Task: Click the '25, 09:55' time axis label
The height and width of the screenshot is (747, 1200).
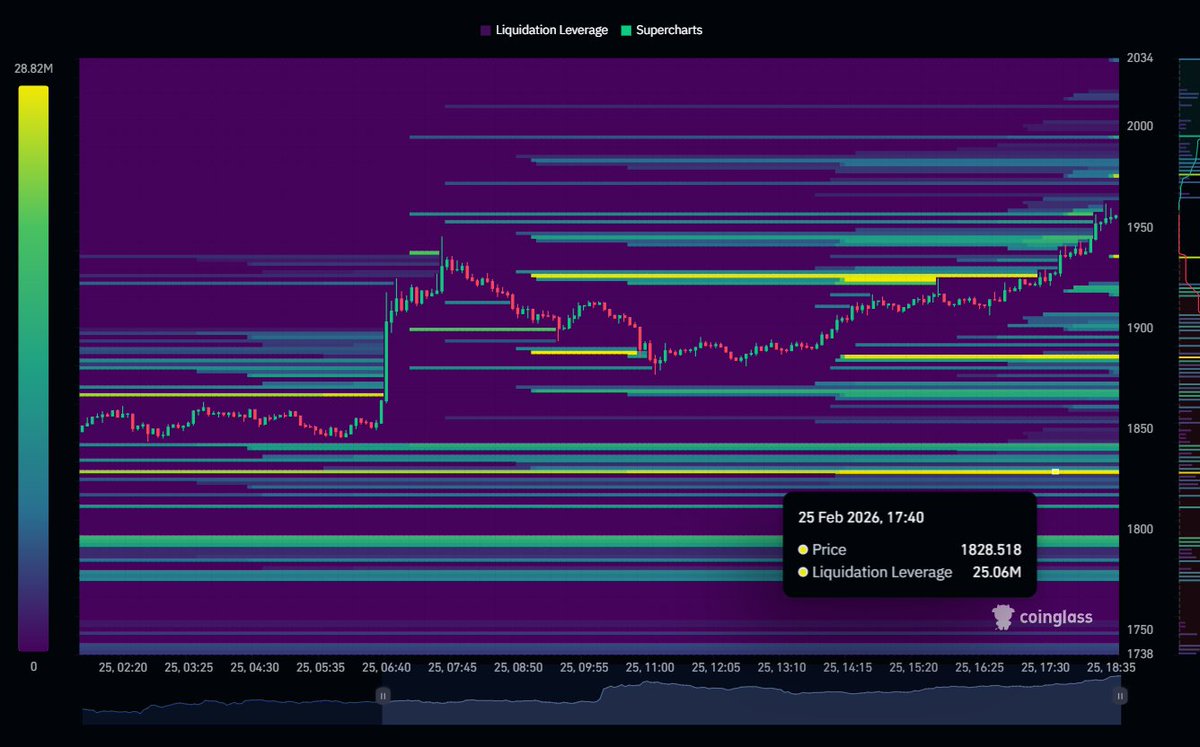Action: tap(583, 666)
